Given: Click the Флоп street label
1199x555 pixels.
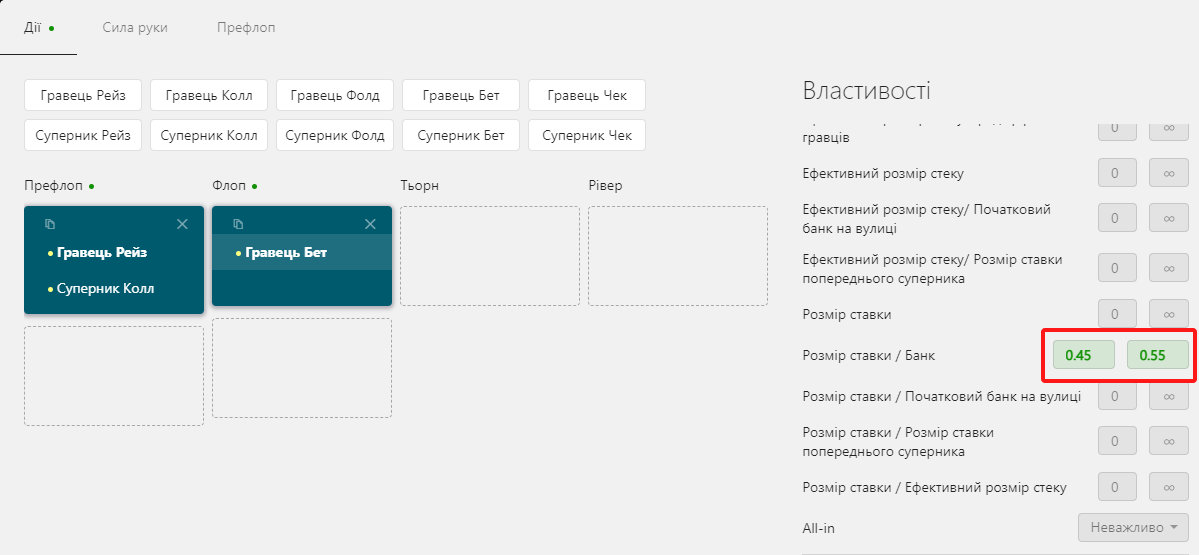Looking at the screenshot, I should [x=230, y=186].
